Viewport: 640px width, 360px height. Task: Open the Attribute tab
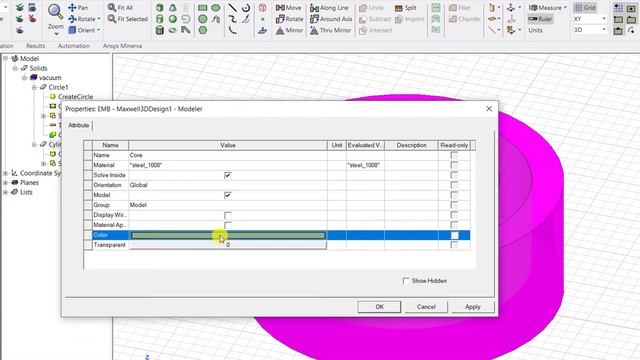click(x=78, y=125)
